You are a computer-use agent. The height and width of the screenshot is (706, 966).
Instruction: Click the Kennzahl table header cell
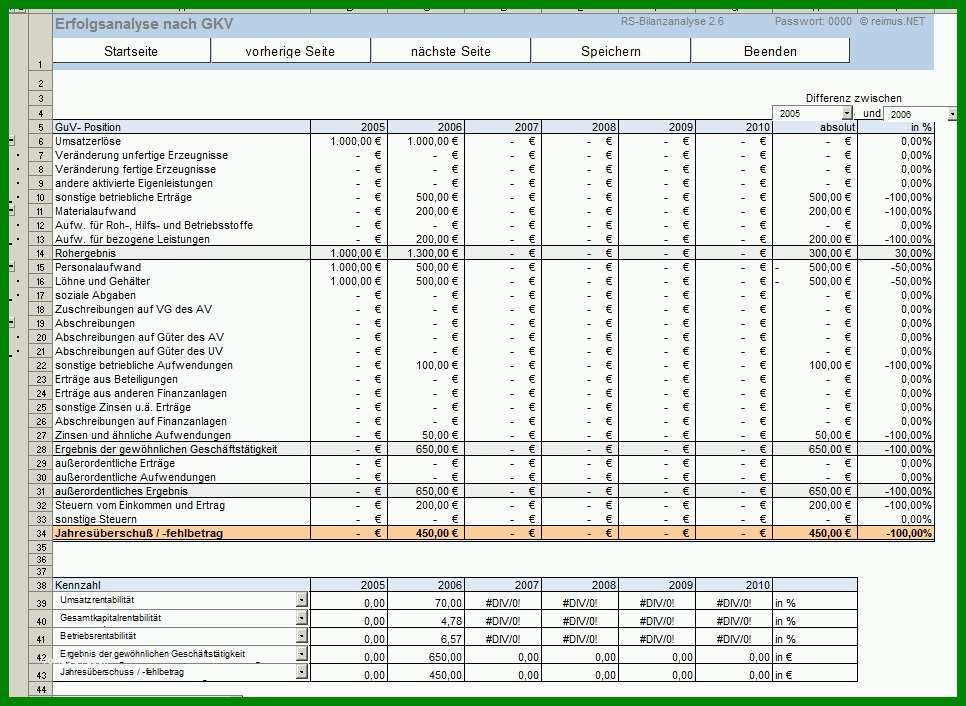click(x=182, y=585)
